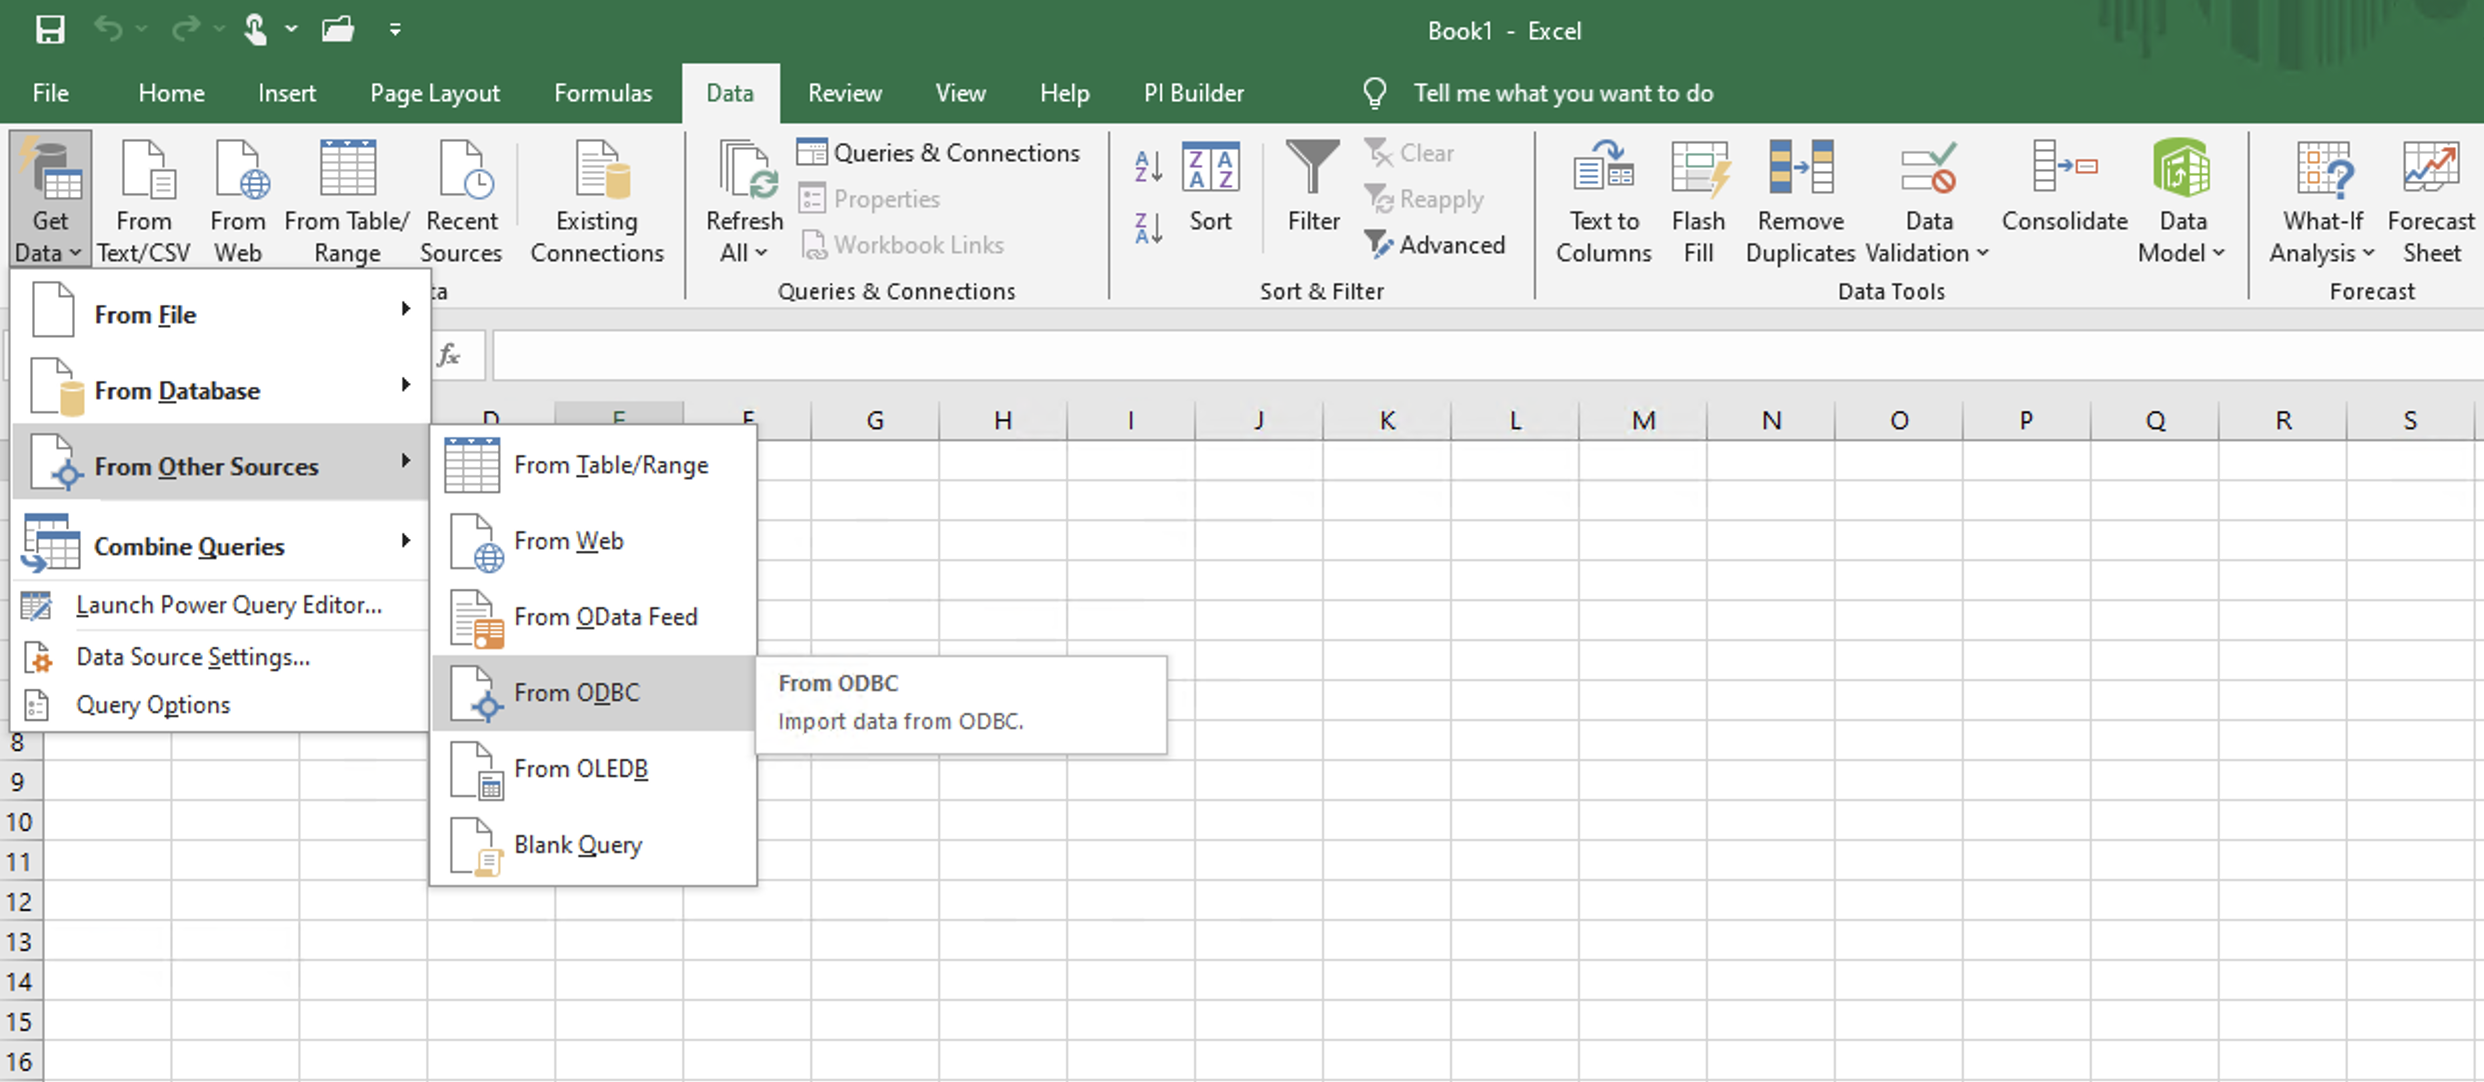This screenshot has height=1082, width=2484.
Task: Switch to the Formulas tab
Action: click(x=601, y=92)
